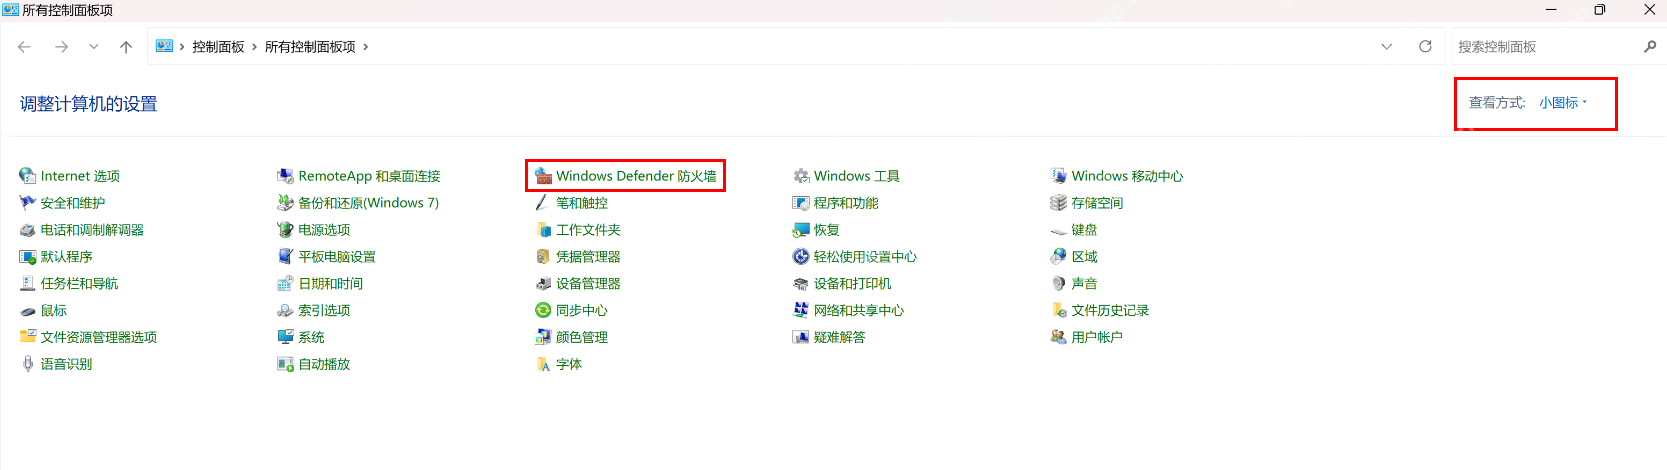Expand chevron after 所有控制面板项 breadcrumb

[365, 47]
